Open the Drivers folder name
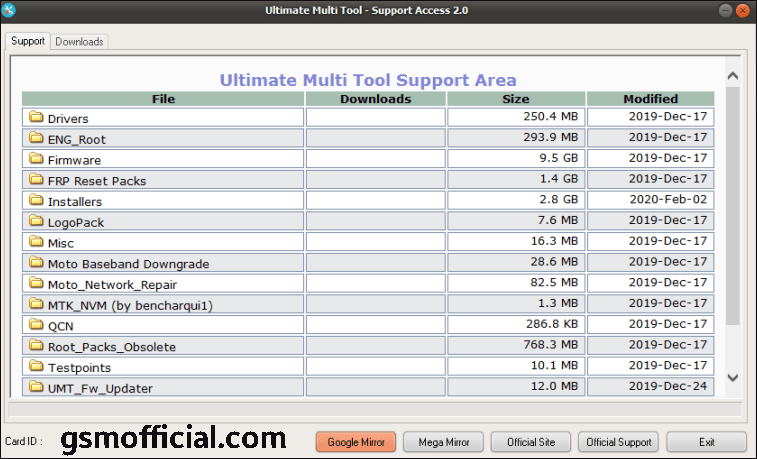Image resolution: width=757 pixels, height=459 pixels. (x=68, y=119)
